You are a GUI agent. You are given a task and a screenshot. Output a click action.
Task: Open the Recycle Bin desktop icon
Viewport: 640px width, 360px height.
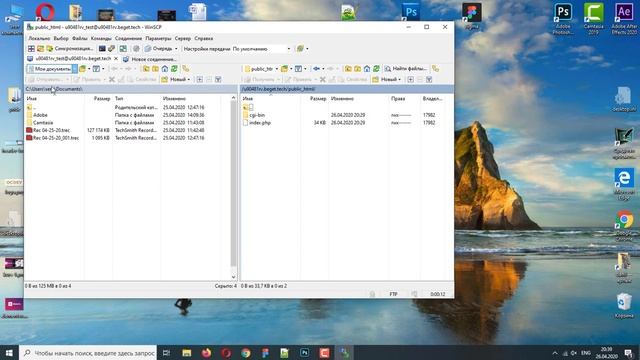(x=624, y=305)
